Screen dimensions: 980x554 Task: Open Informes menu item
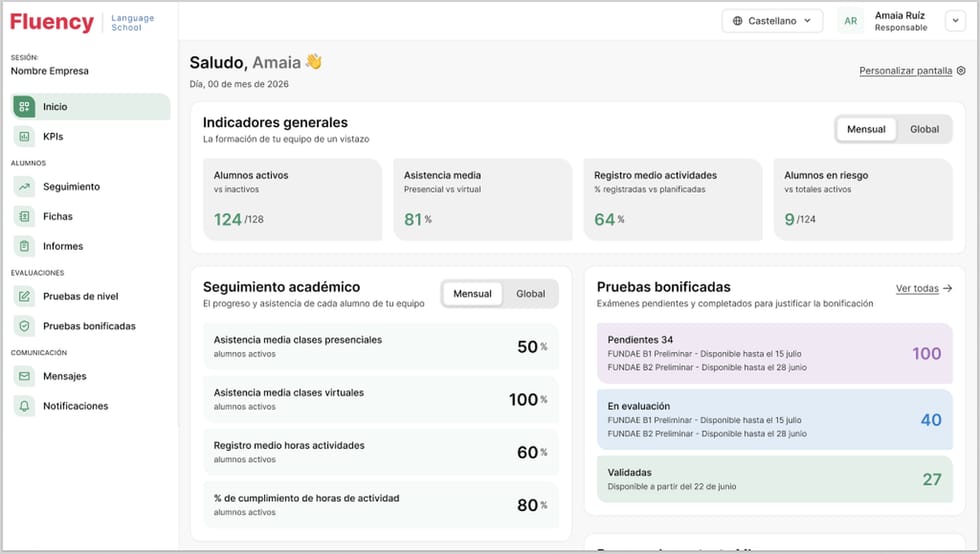[91, 246]
